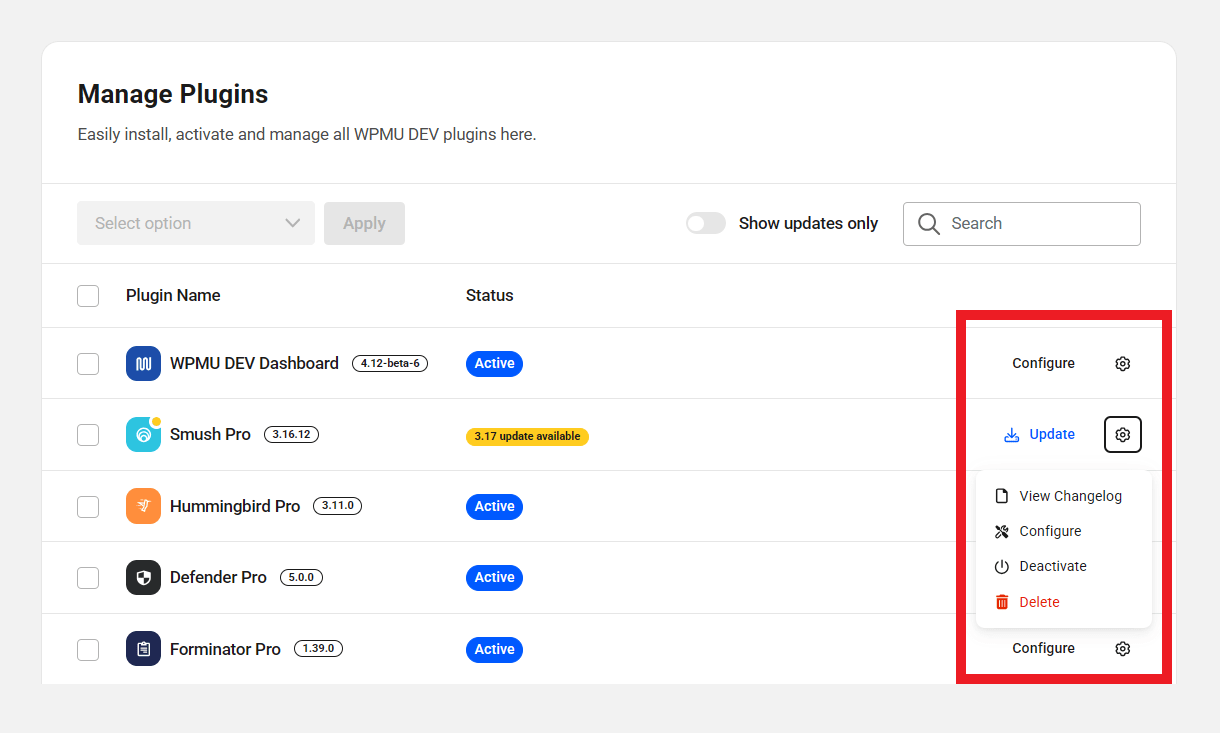The width and height of the screenshot is (1220, 733).
Task: Click the 3.11.0 version tag
Action: pyautogui.click(x=338, y=506)
